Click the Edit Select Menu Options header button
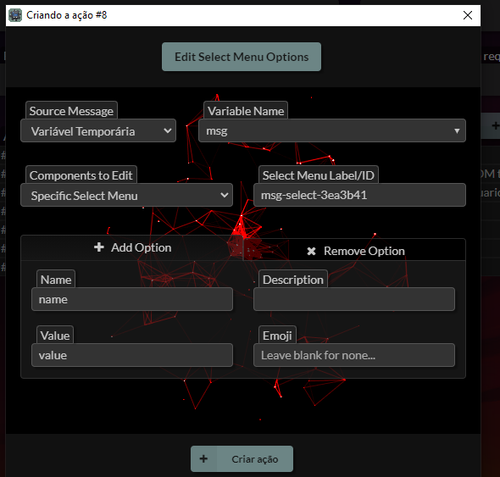 click(241, 57)
